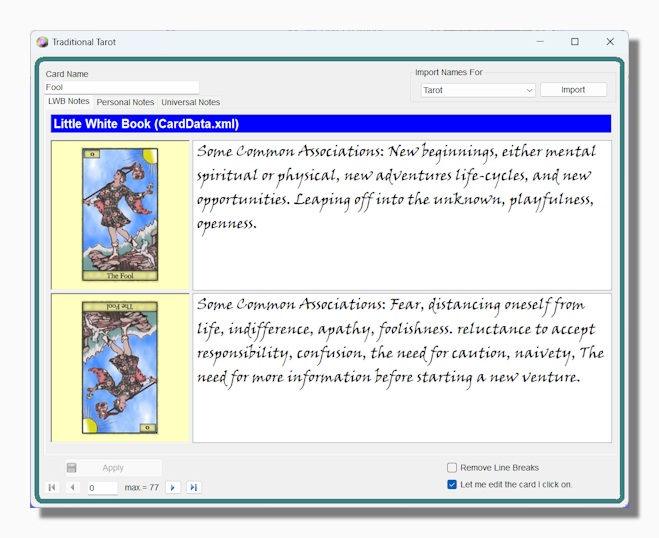This screenshot has height=538, width=659.
Task: Select the reversed Fool card image
Action: pos(120,367)
